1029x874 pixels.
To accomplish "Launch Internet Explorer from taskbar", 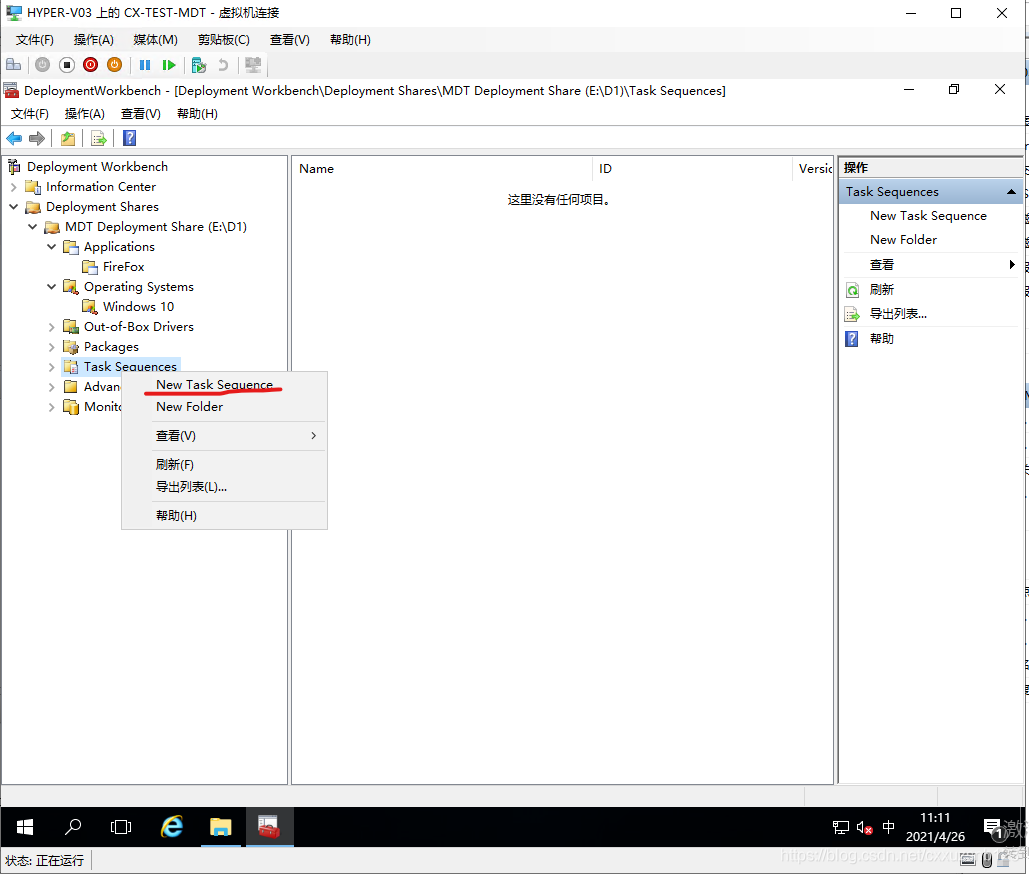I will click(172, 827).
